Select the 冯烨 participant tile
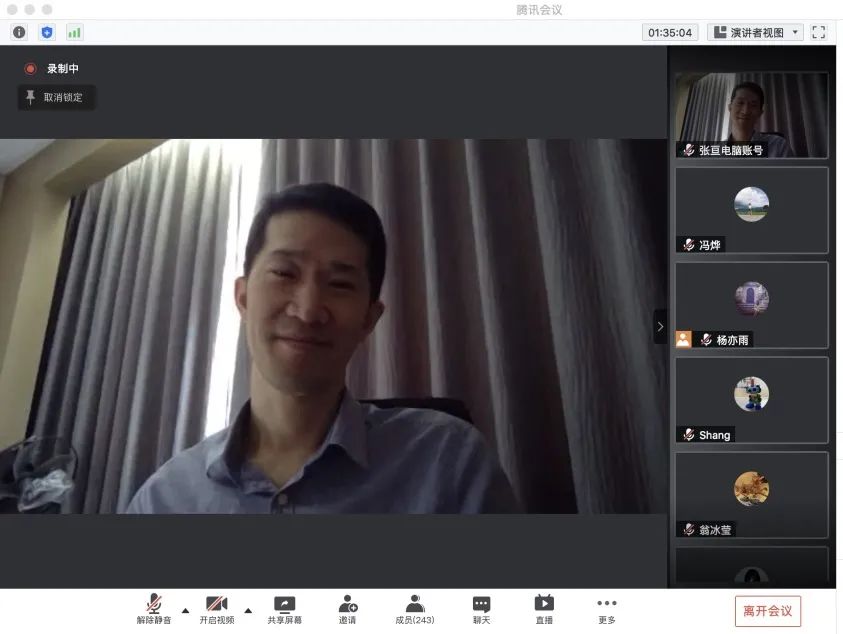This screenshot has width=843, height=634. [751, 210]
